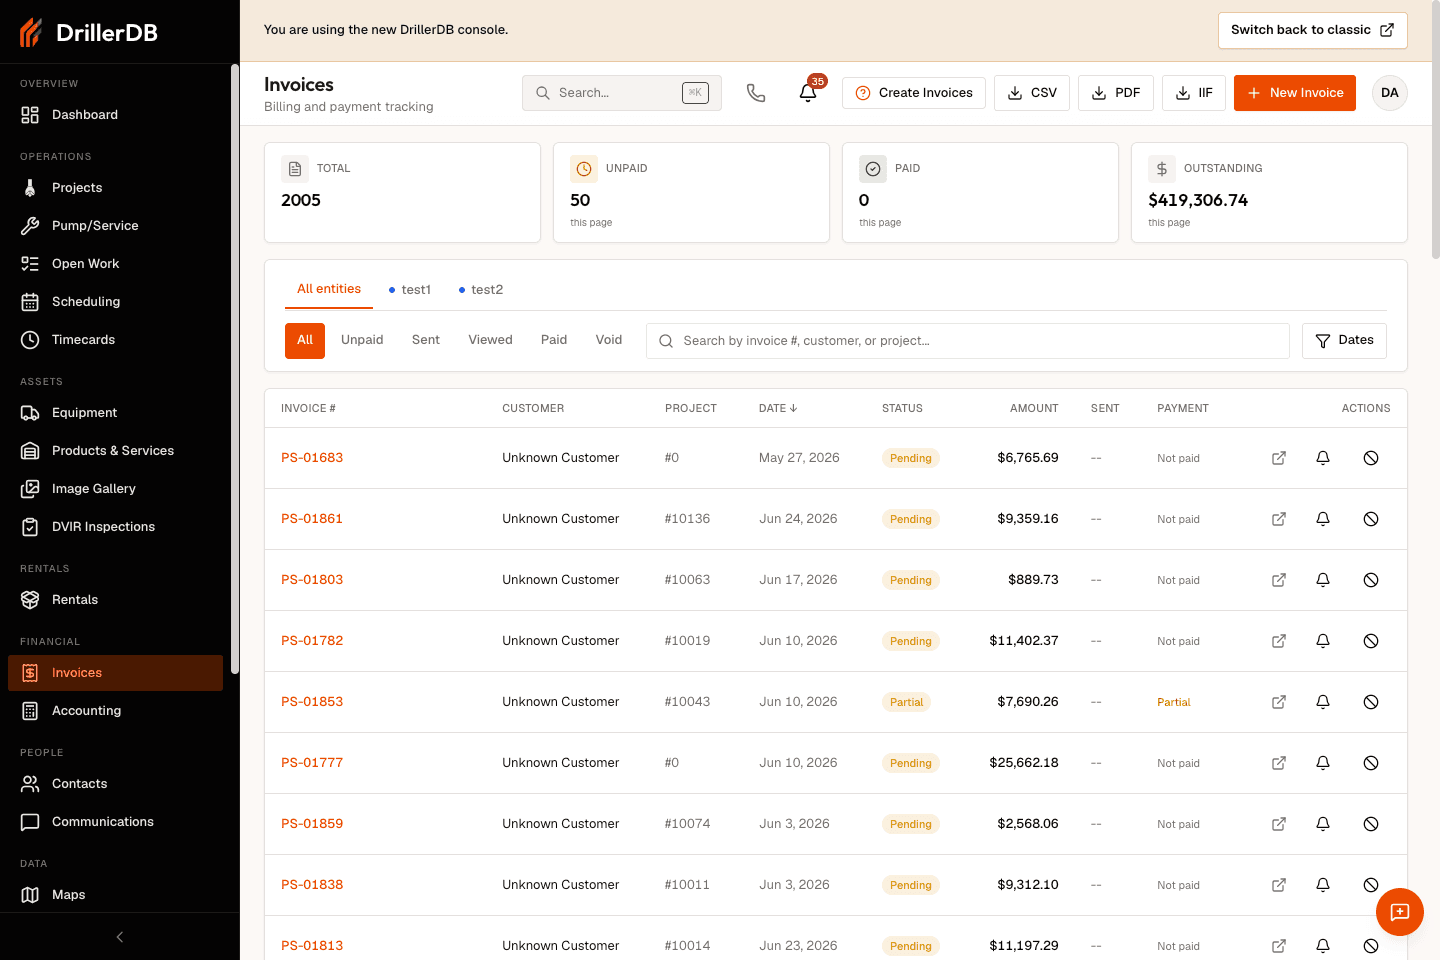Open Dashboard in sidebar
The width and height of the screenshot is (1440, 960).
click(115, 115)
